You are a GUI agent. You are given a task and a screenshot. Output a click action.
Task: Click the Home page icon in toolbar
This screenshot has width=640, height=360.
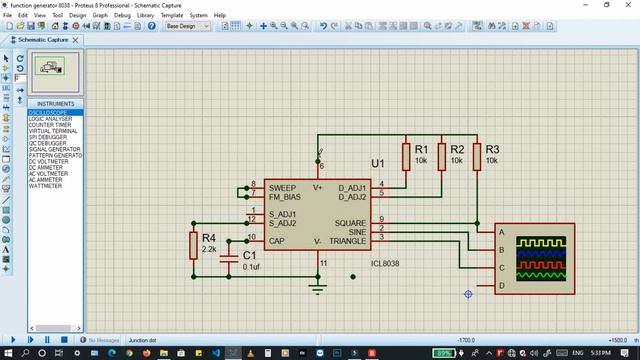pos(55,26)
